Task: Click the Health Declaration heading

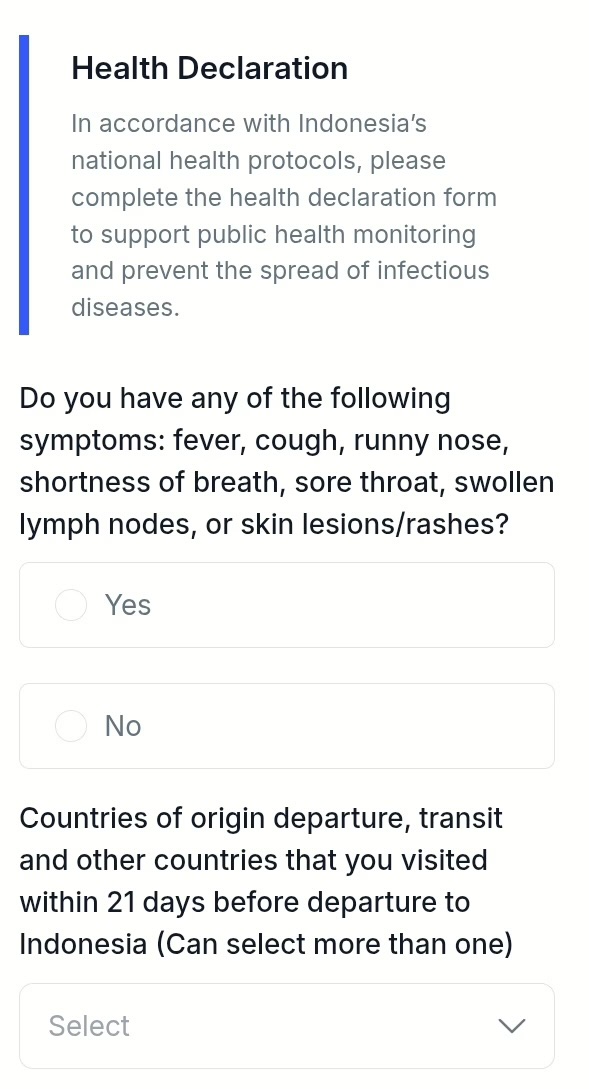Action: click(x=210, y=68)
